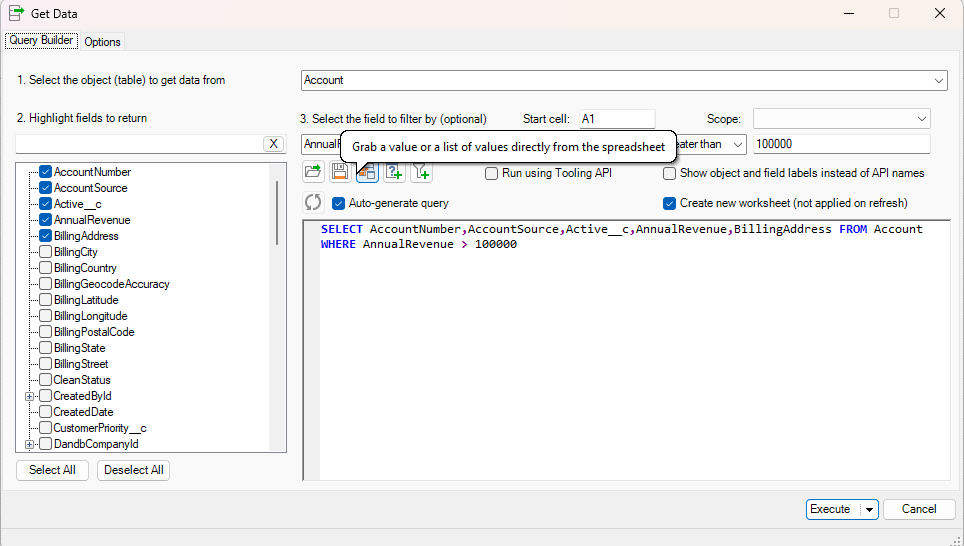This screenshot has width=964, height=546.
Task: Click the Cancel button
Action: coord(918,509)
